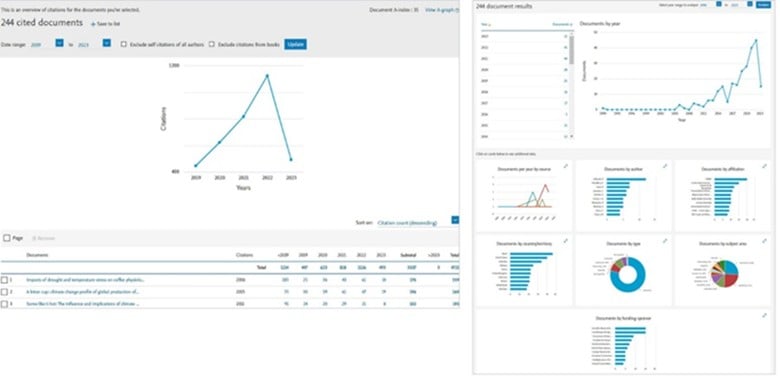The height and width of the screenshot is (385, 780).
Task: Expand the Documents by subject area chart
Action: point(764,241)
